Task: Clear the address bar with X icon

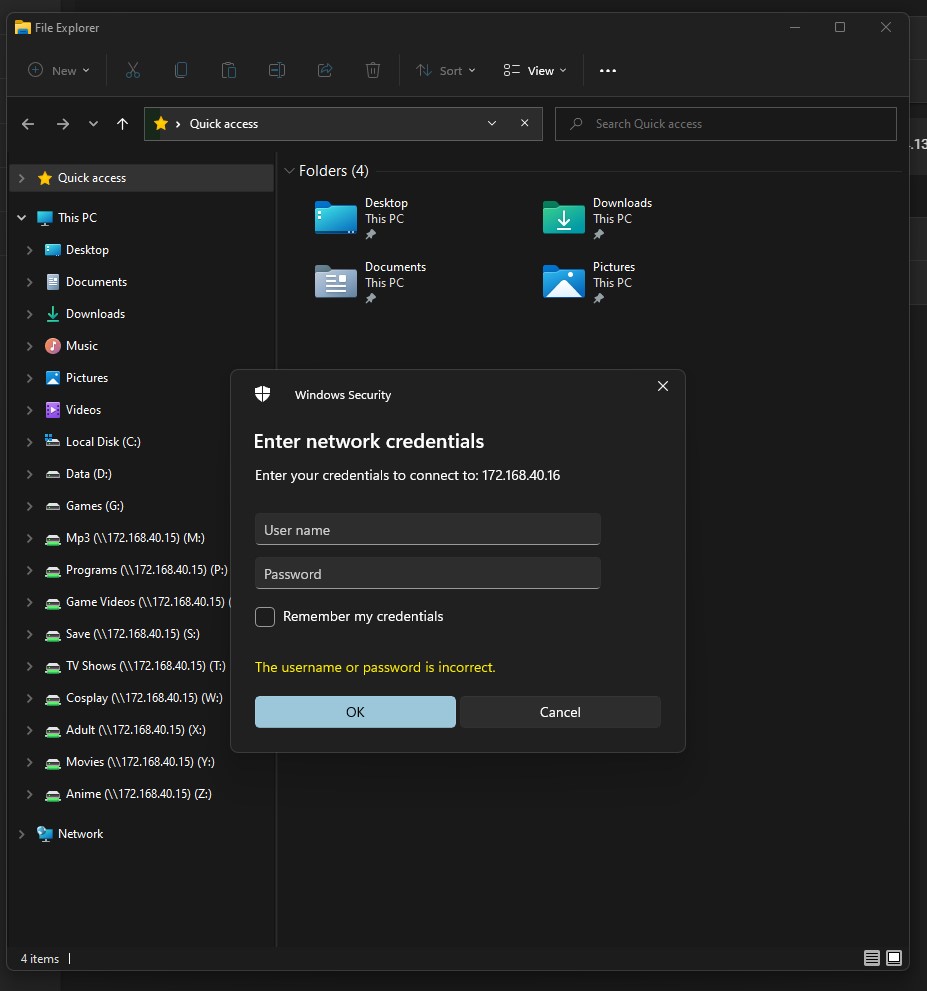Action: tap(524, 123)
